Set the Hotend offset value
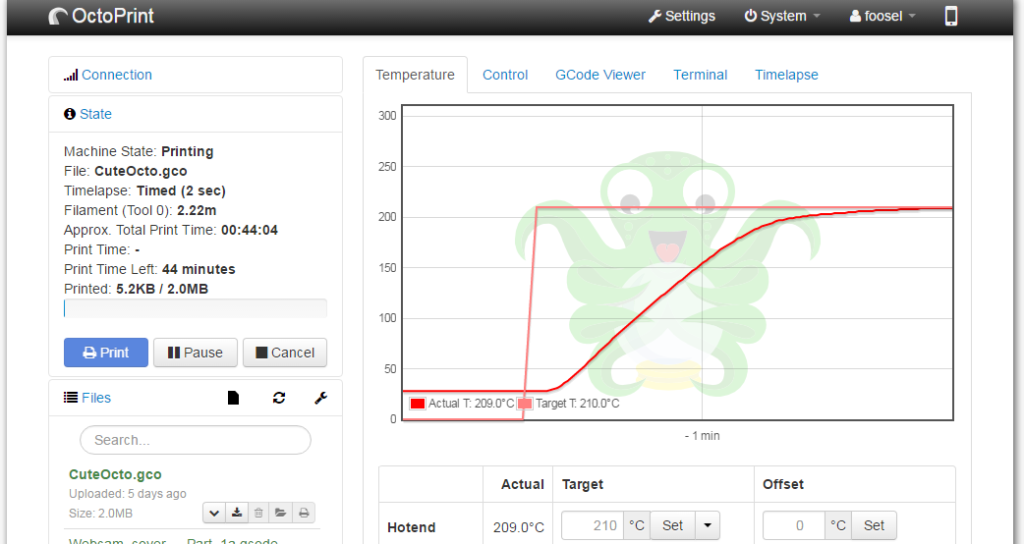The height and width of the screenshot is (544, 1024). point(874,526)
